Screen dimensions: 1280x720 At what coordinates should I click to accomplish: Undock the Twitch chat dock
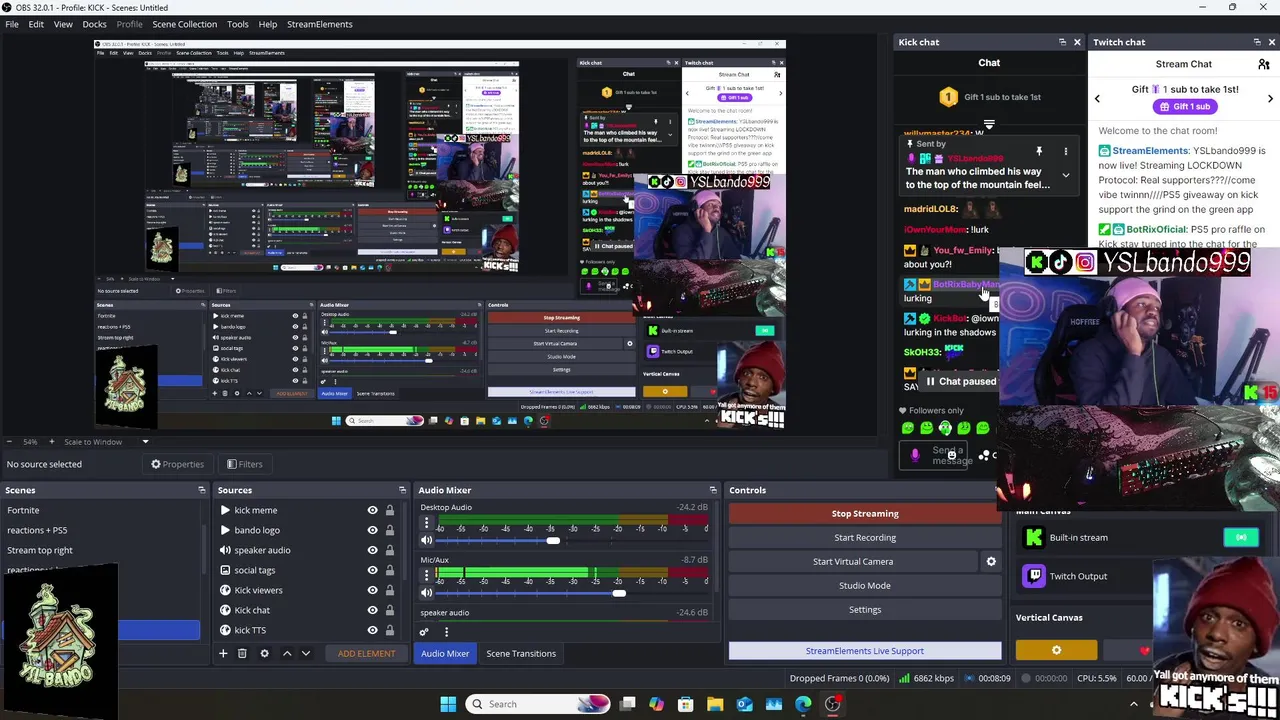(x=1257, y=42)
